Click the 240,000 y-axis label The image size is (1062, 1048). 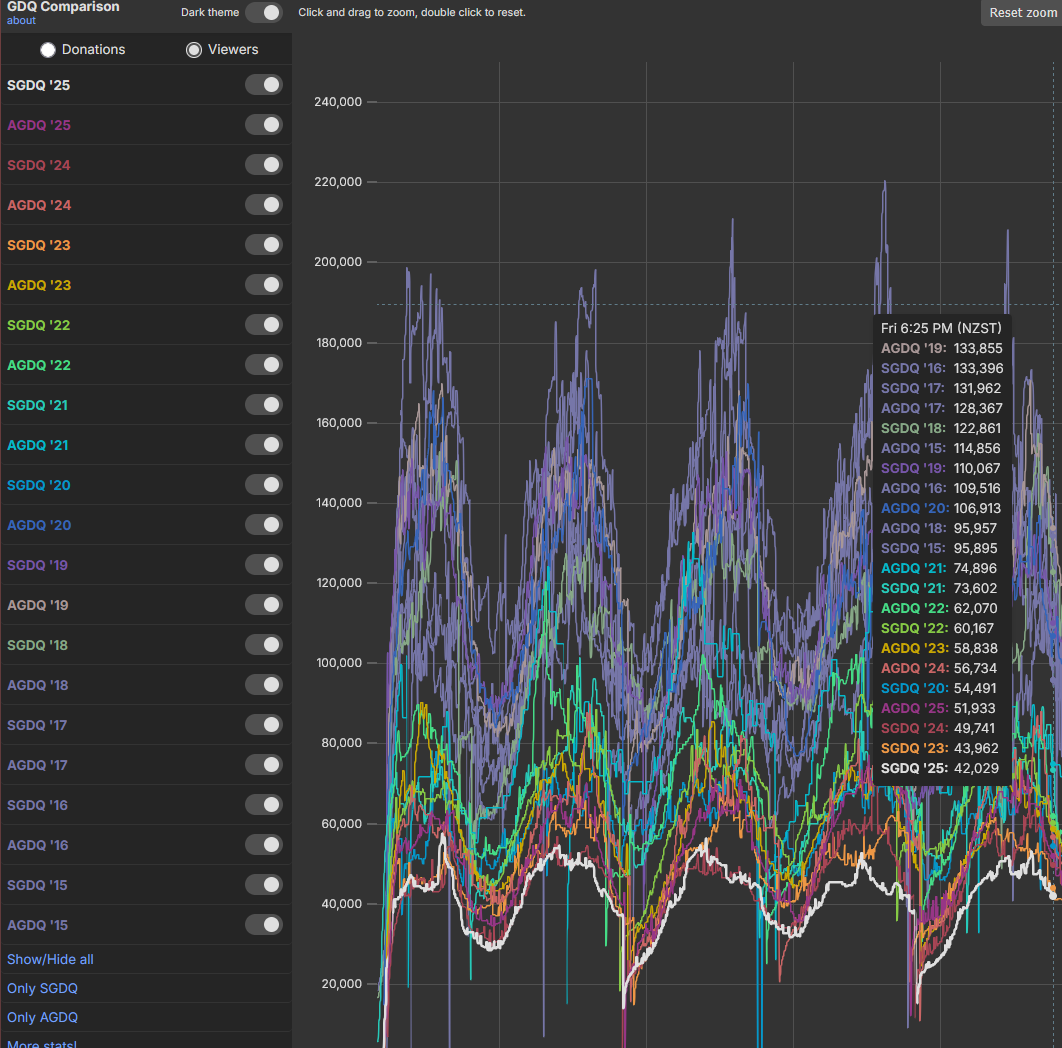338,102
